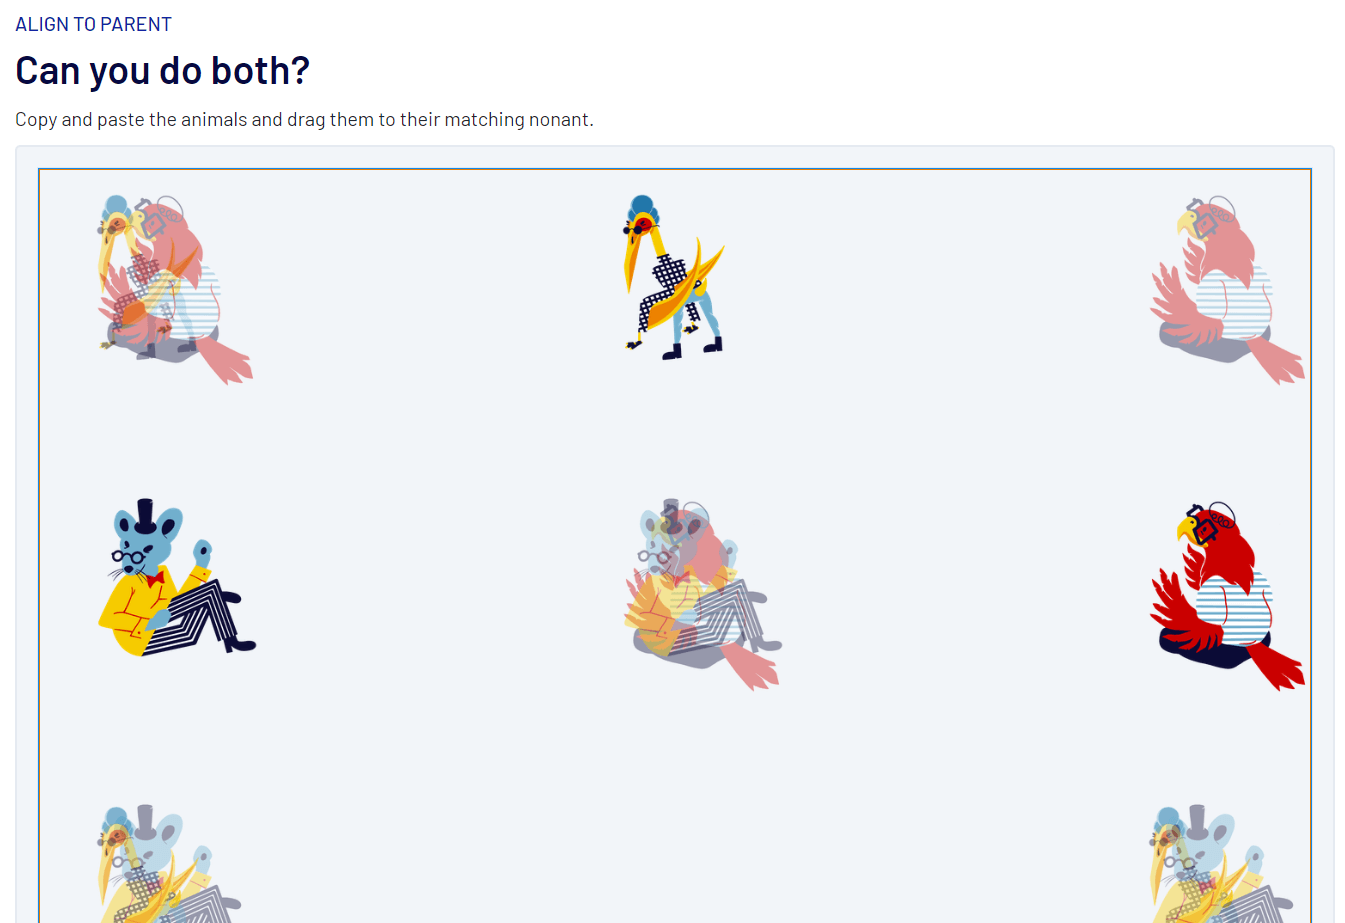Select the solid stork with checkered body
1345x923 pixels.
[x=674, y=277]
